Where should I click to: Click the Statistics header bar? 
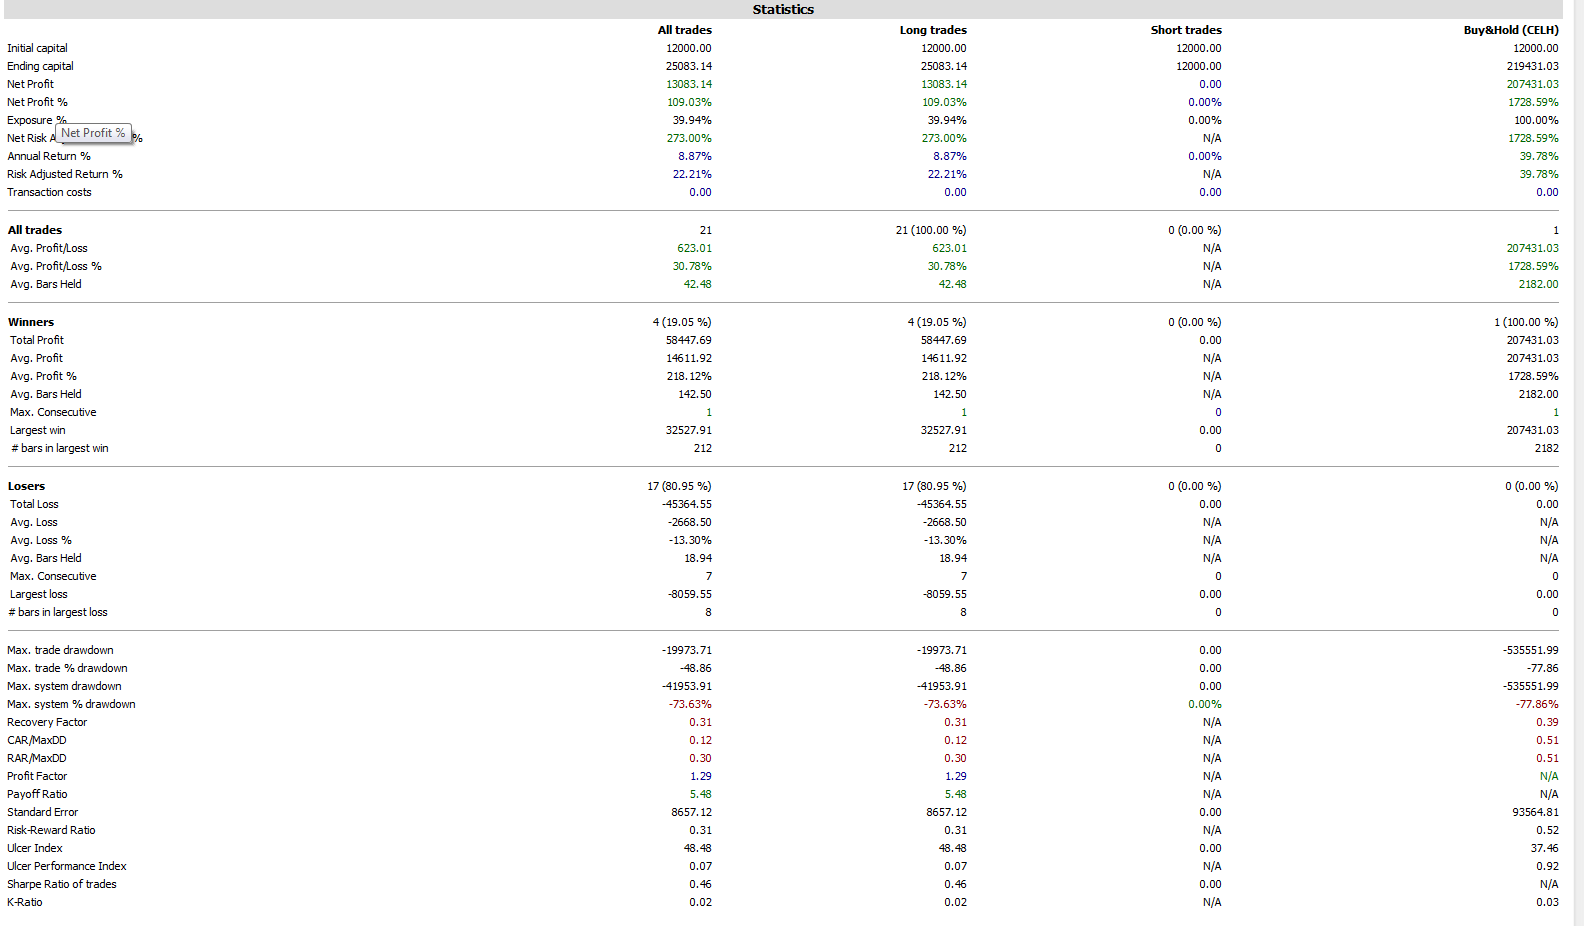click(783, 9)
